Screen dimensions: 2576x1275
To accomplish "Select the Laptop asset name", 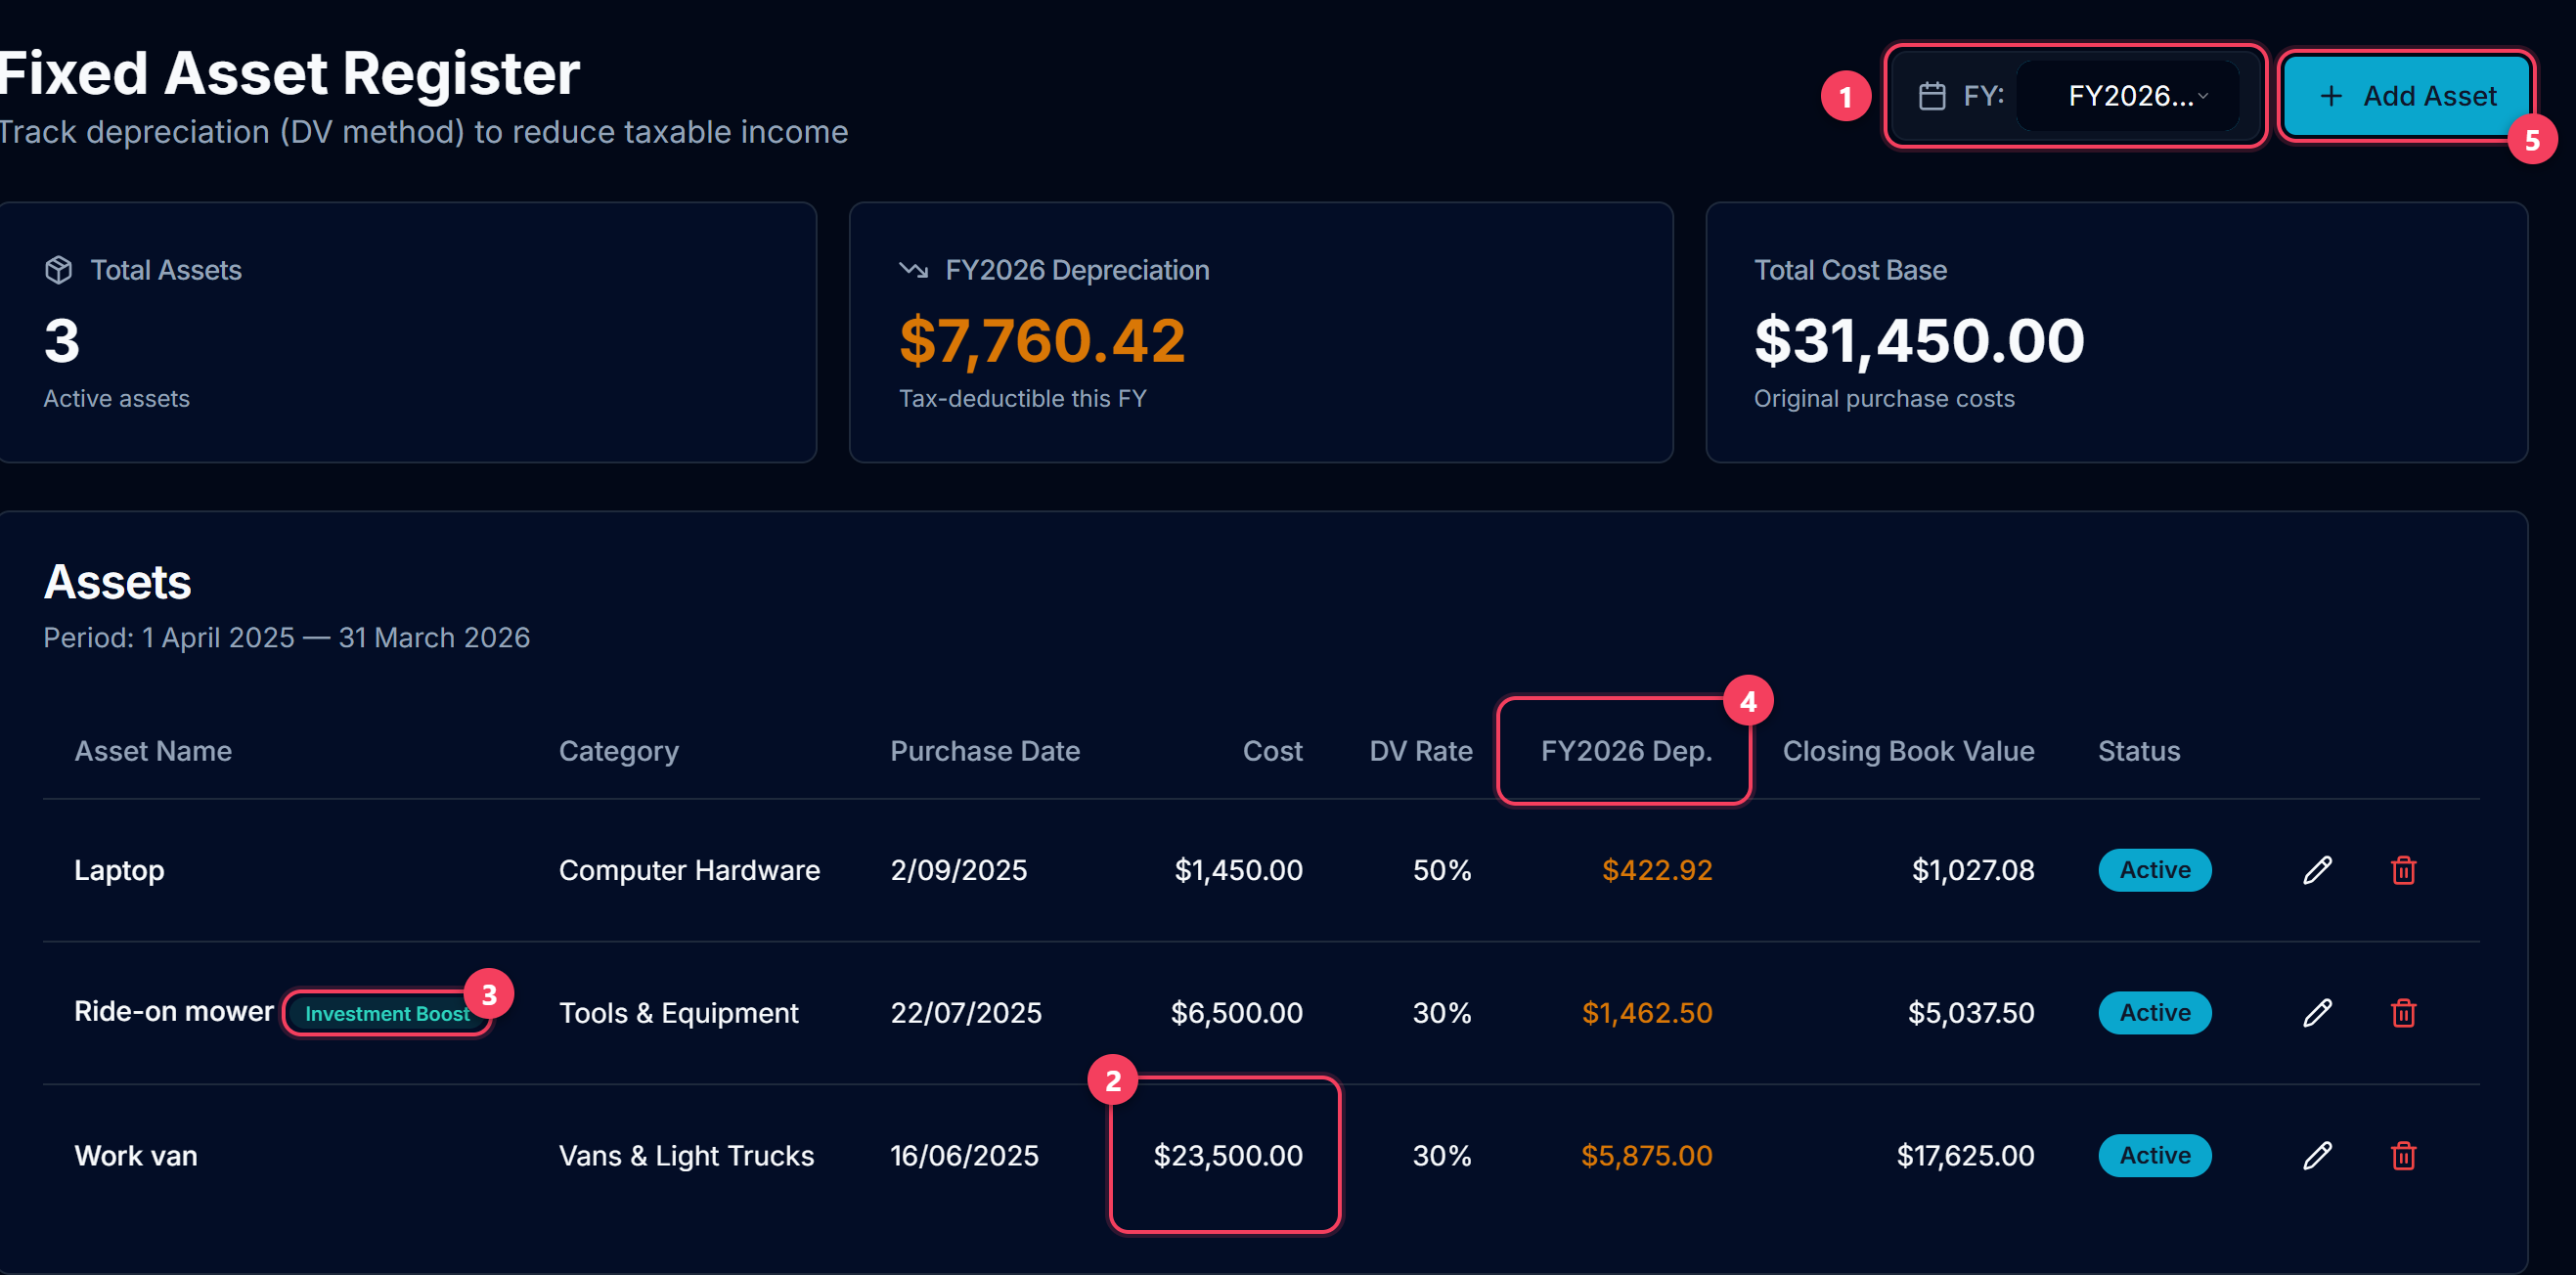I will point(119,870).
